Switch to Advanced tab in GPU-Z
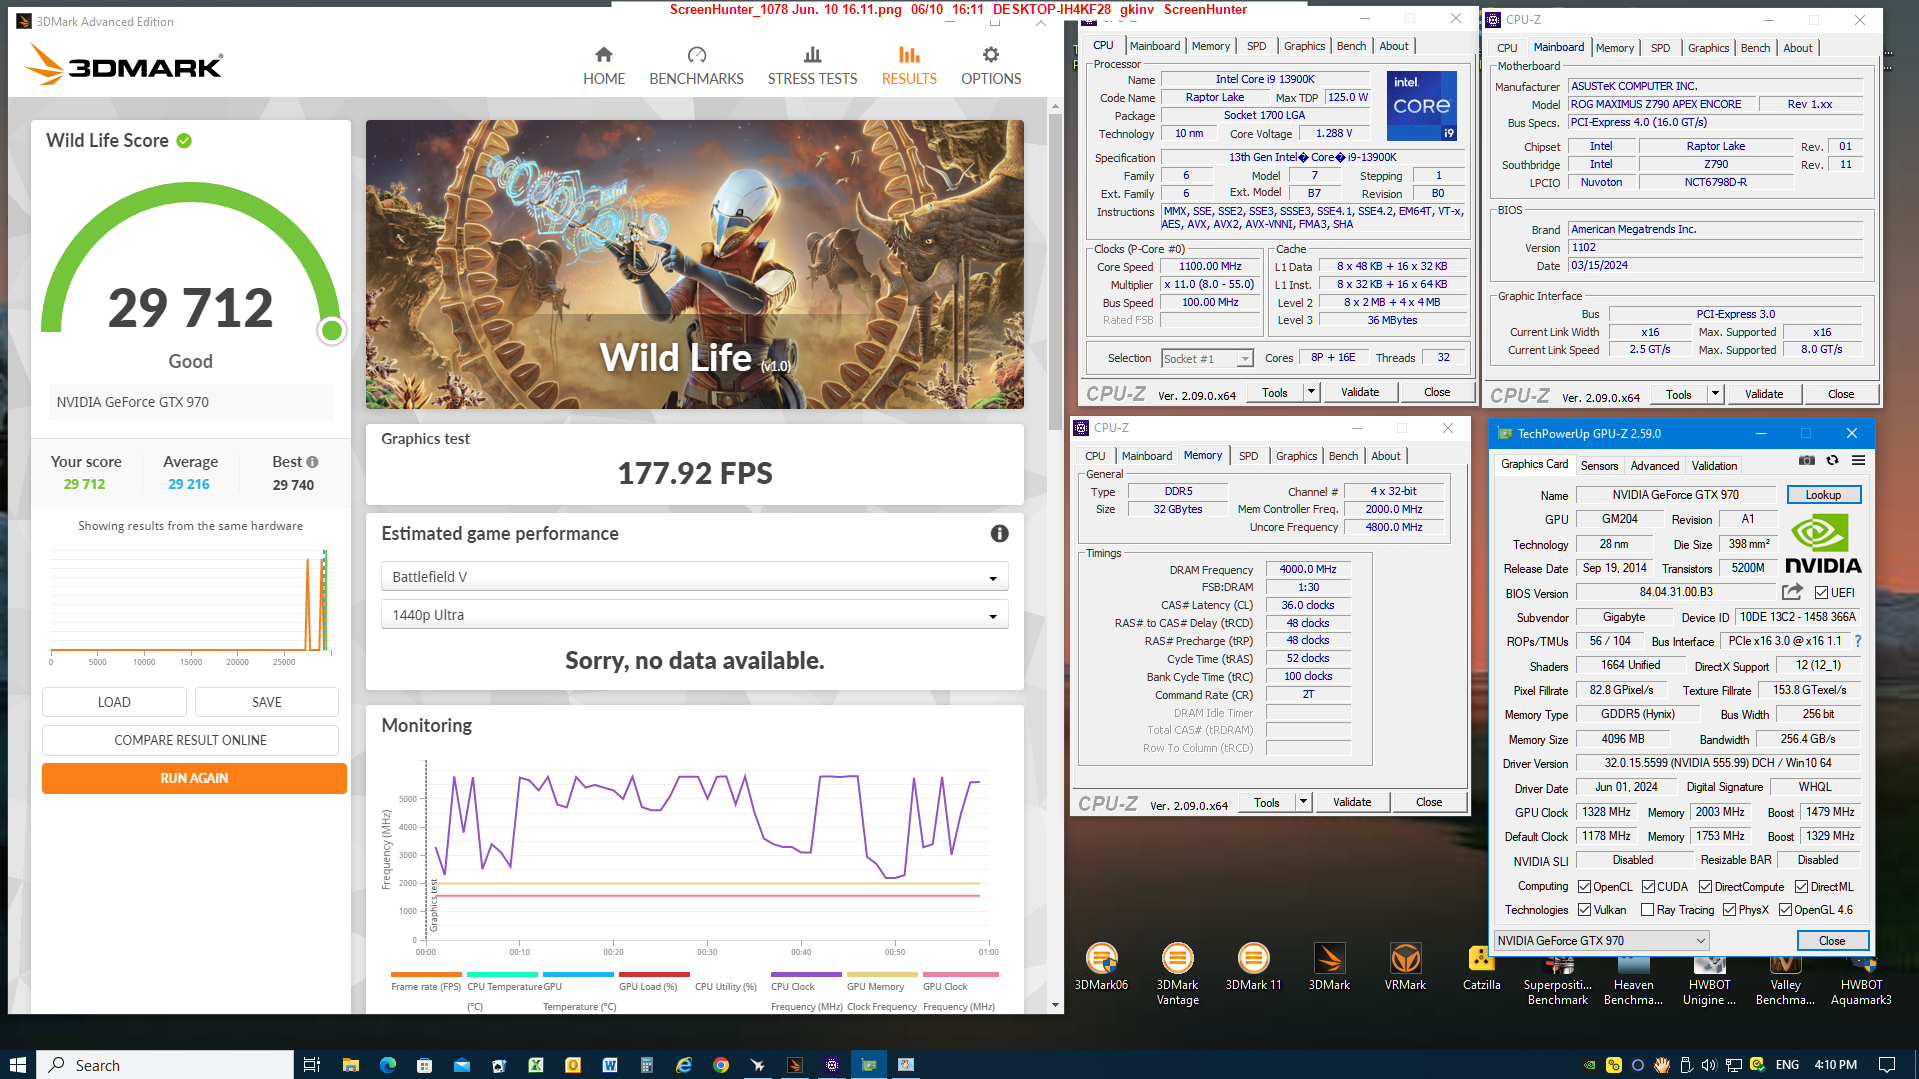 [1655, 466]
